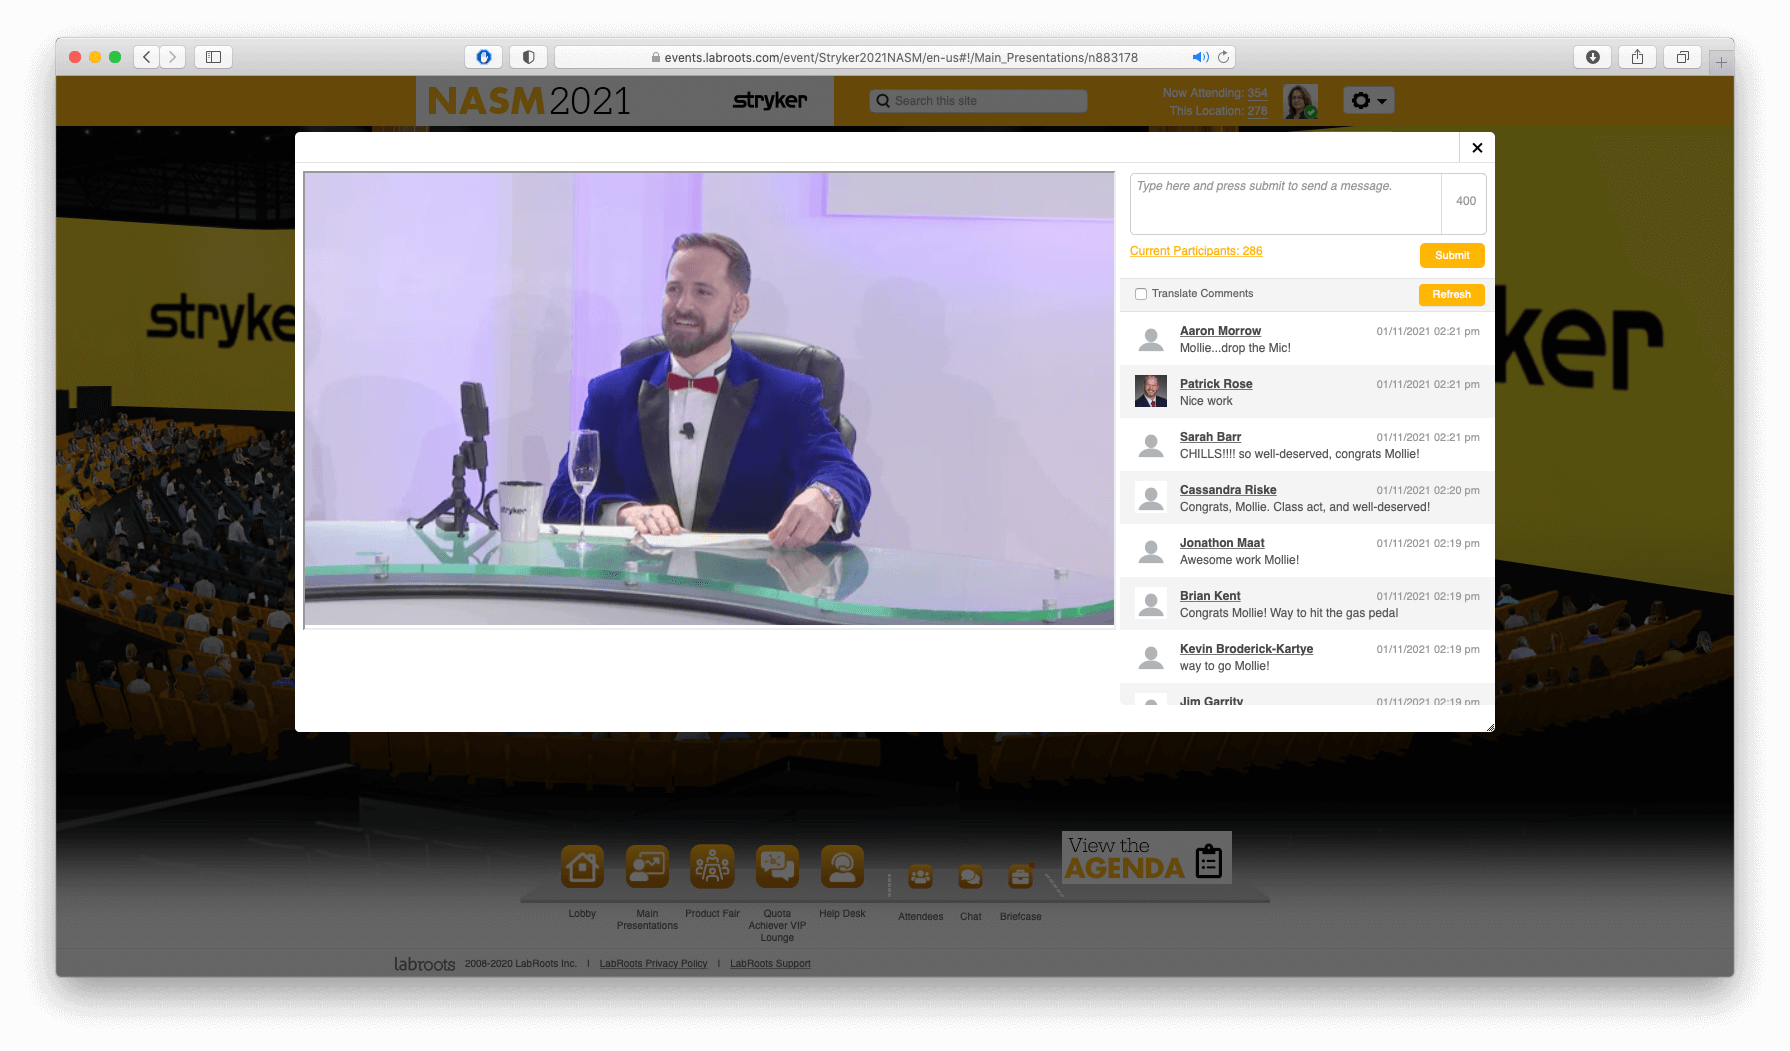The height and width of the screenshot is (1051, 1790).
Task: Click Aaron Morrow's avatar placeholder
Action: 1151,339
